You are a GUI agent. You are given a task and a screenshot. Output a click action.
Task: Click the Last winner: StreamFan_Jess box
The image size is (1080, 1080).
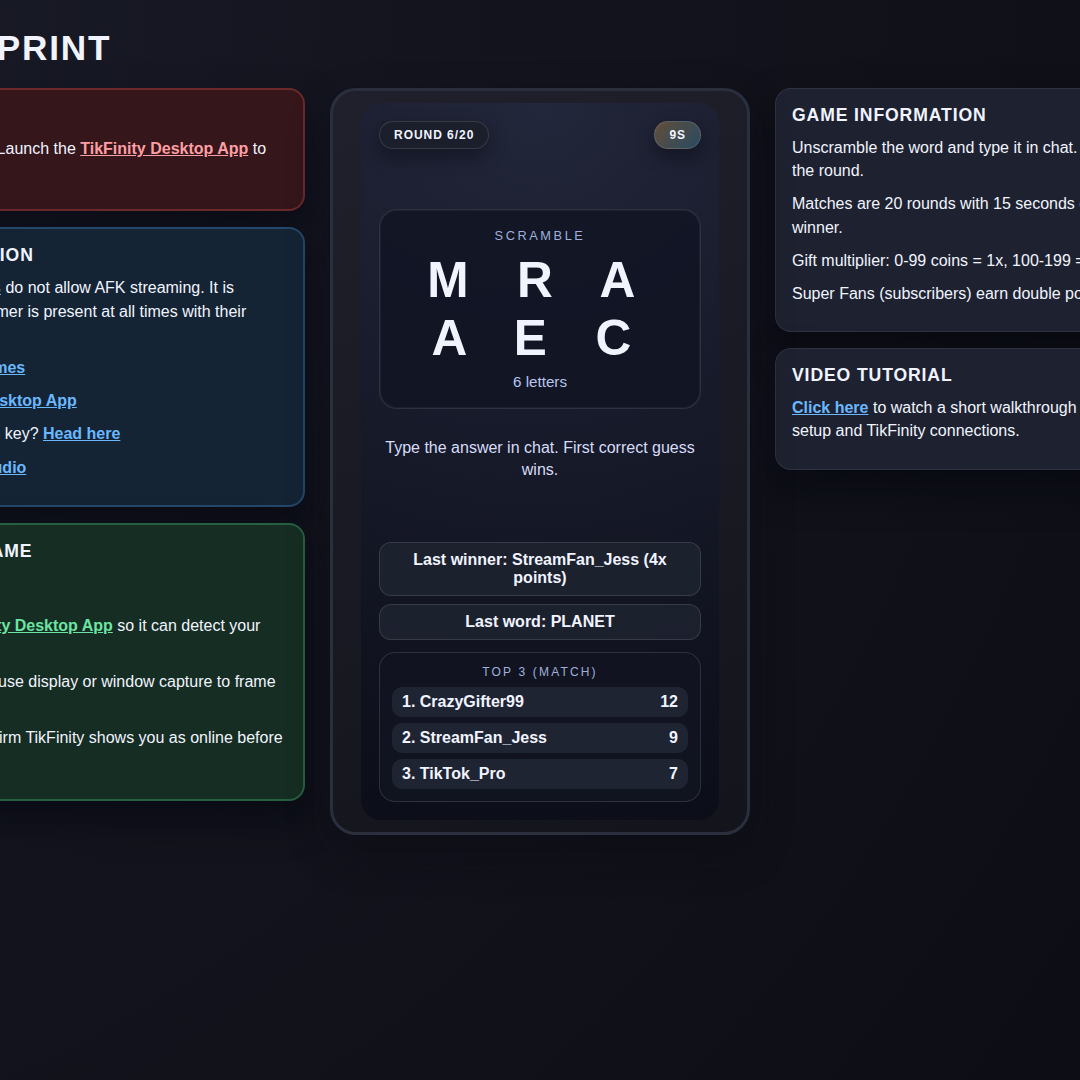click(x=540, y=569)
